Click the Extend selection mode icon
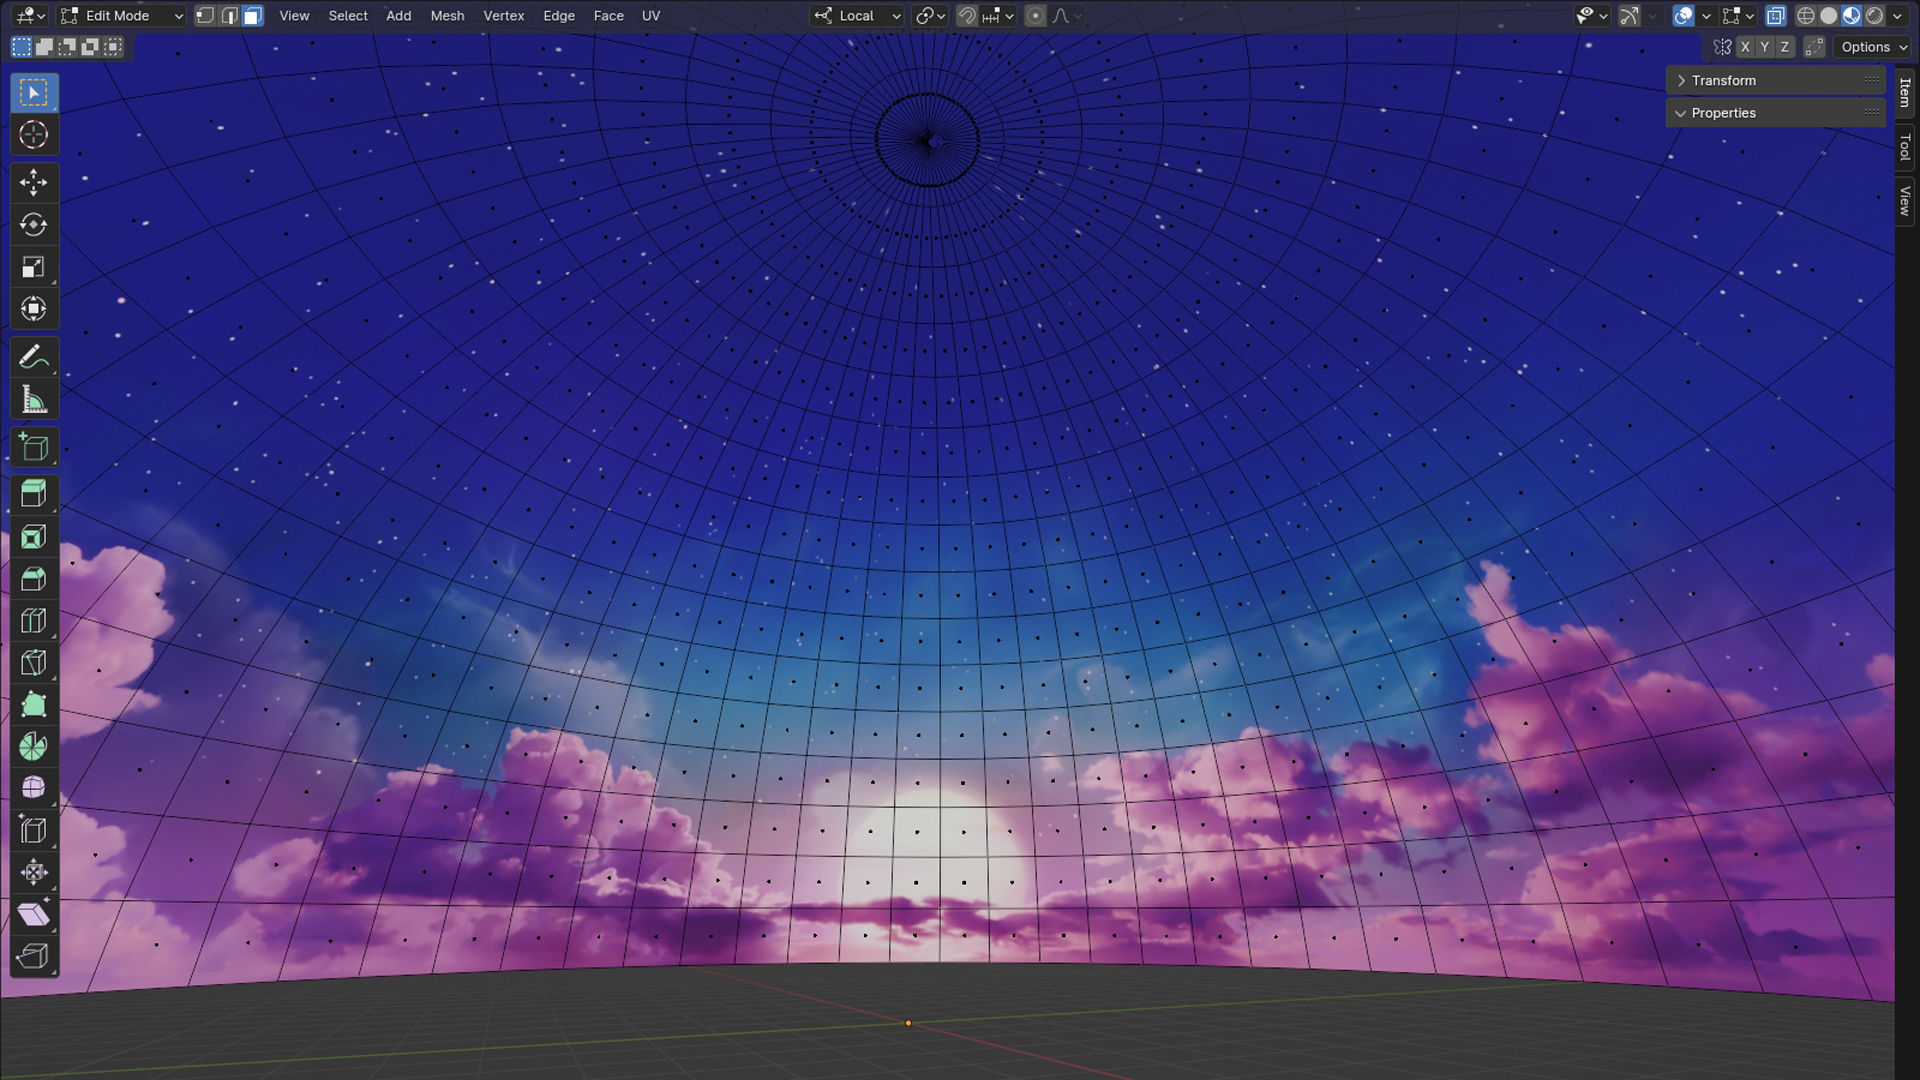This screenshot has height=1080, width=1920. tap(44, 47)
